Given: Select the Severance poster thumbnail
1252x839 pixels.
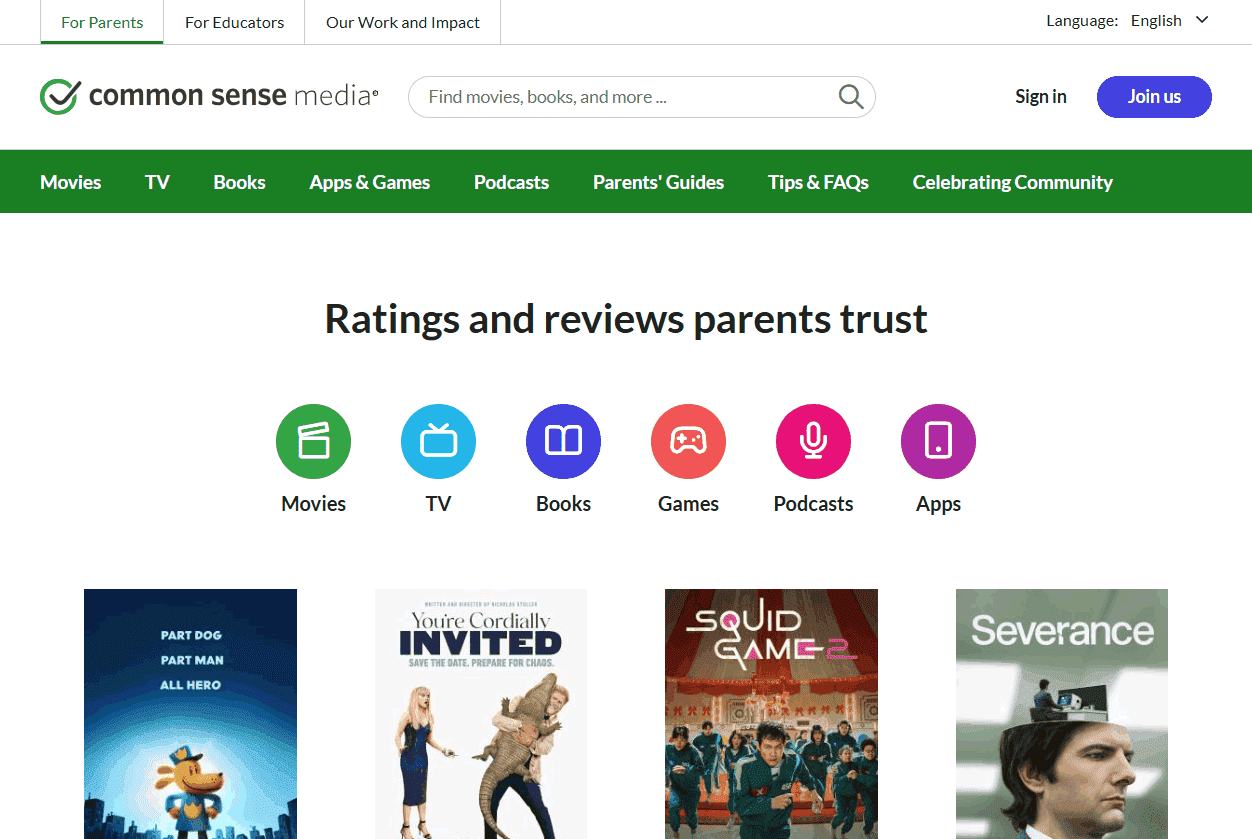Looking at the screenshot, I should click(1061, 713).
